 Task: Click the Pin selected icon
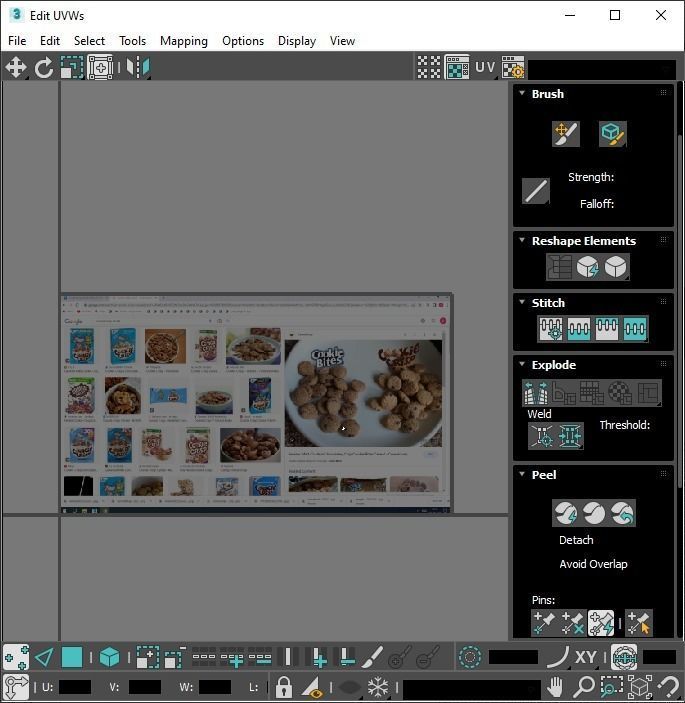[x=544, y=623]
